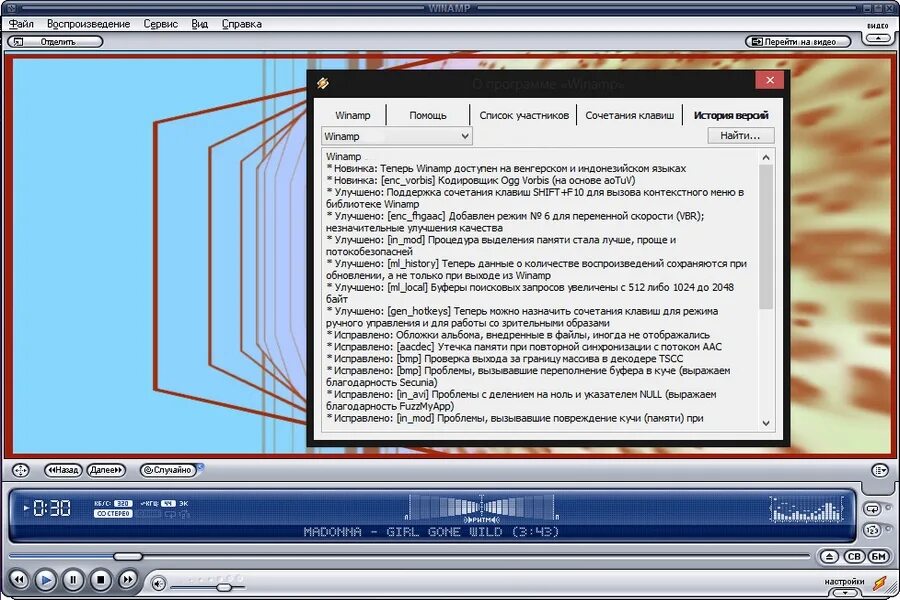Click the changelog scrollbar thumb
This screenshot has width=900, height=600.
coord(766,237)
